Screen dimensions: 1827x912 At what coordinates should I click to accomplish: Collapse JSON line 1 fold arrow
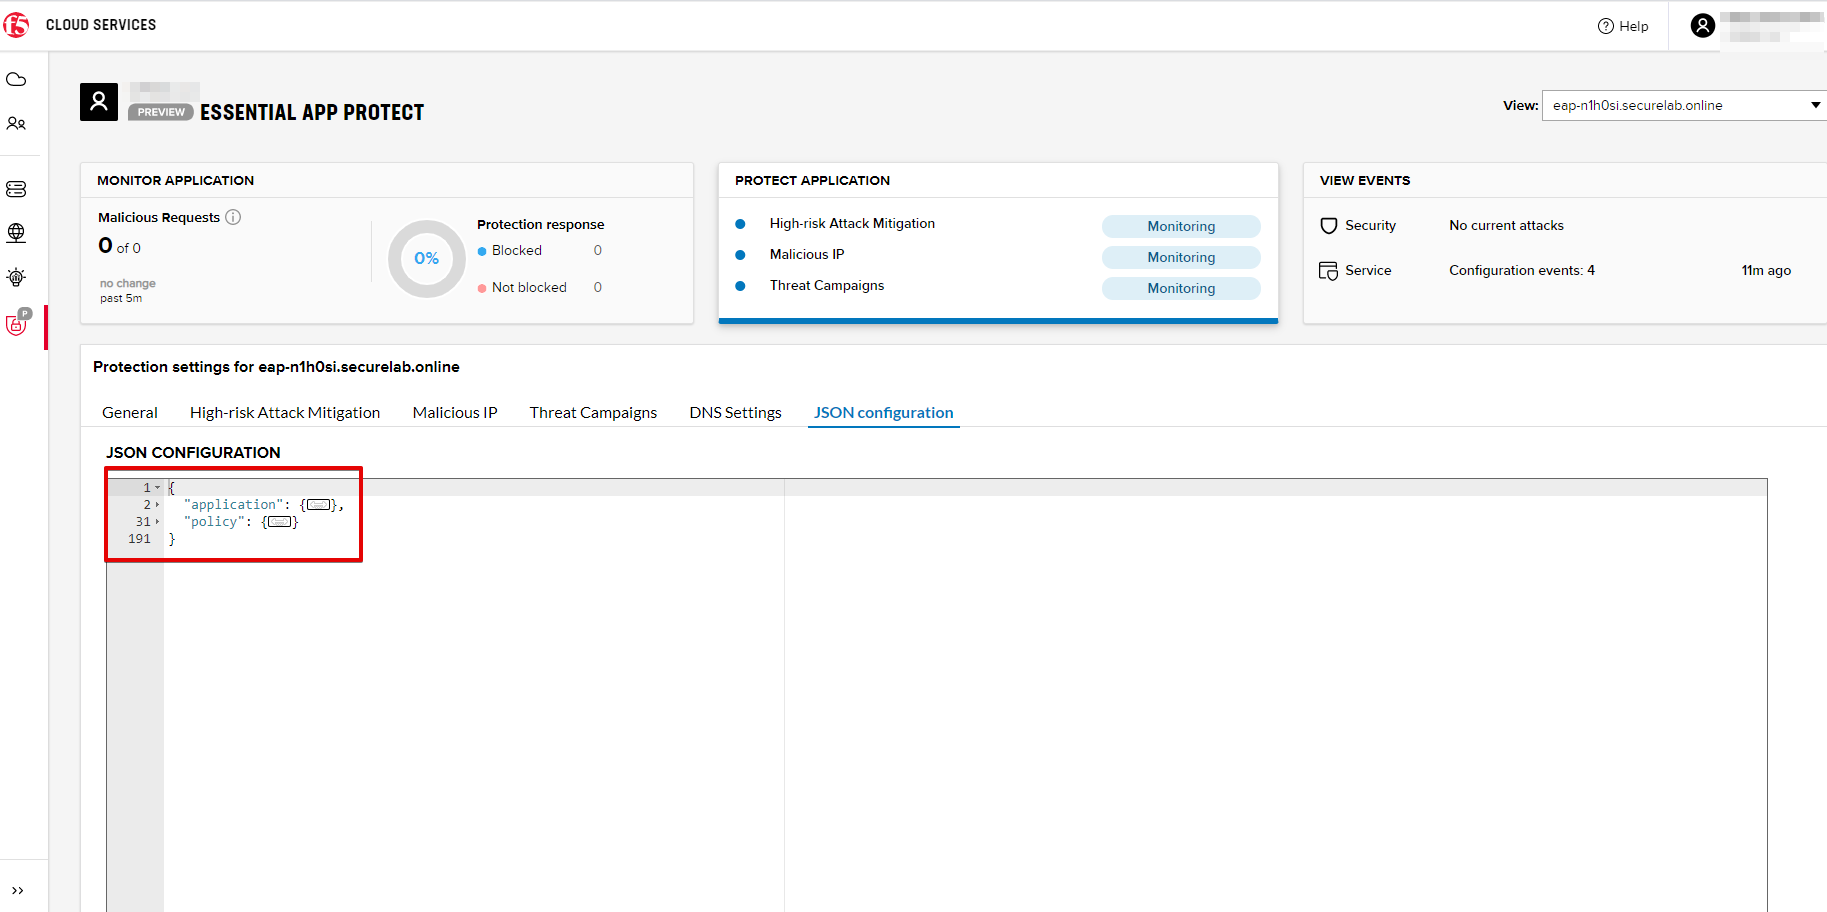coord(157,488)
